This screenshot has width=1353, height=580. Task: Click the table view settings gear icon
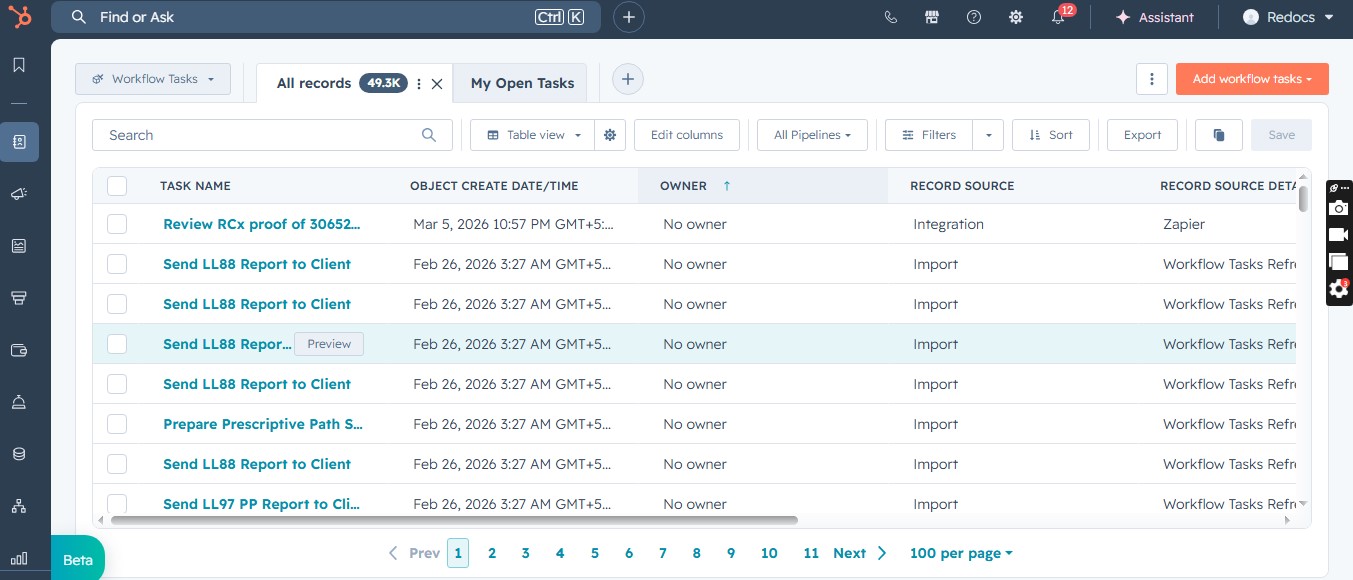click(610, 135)
